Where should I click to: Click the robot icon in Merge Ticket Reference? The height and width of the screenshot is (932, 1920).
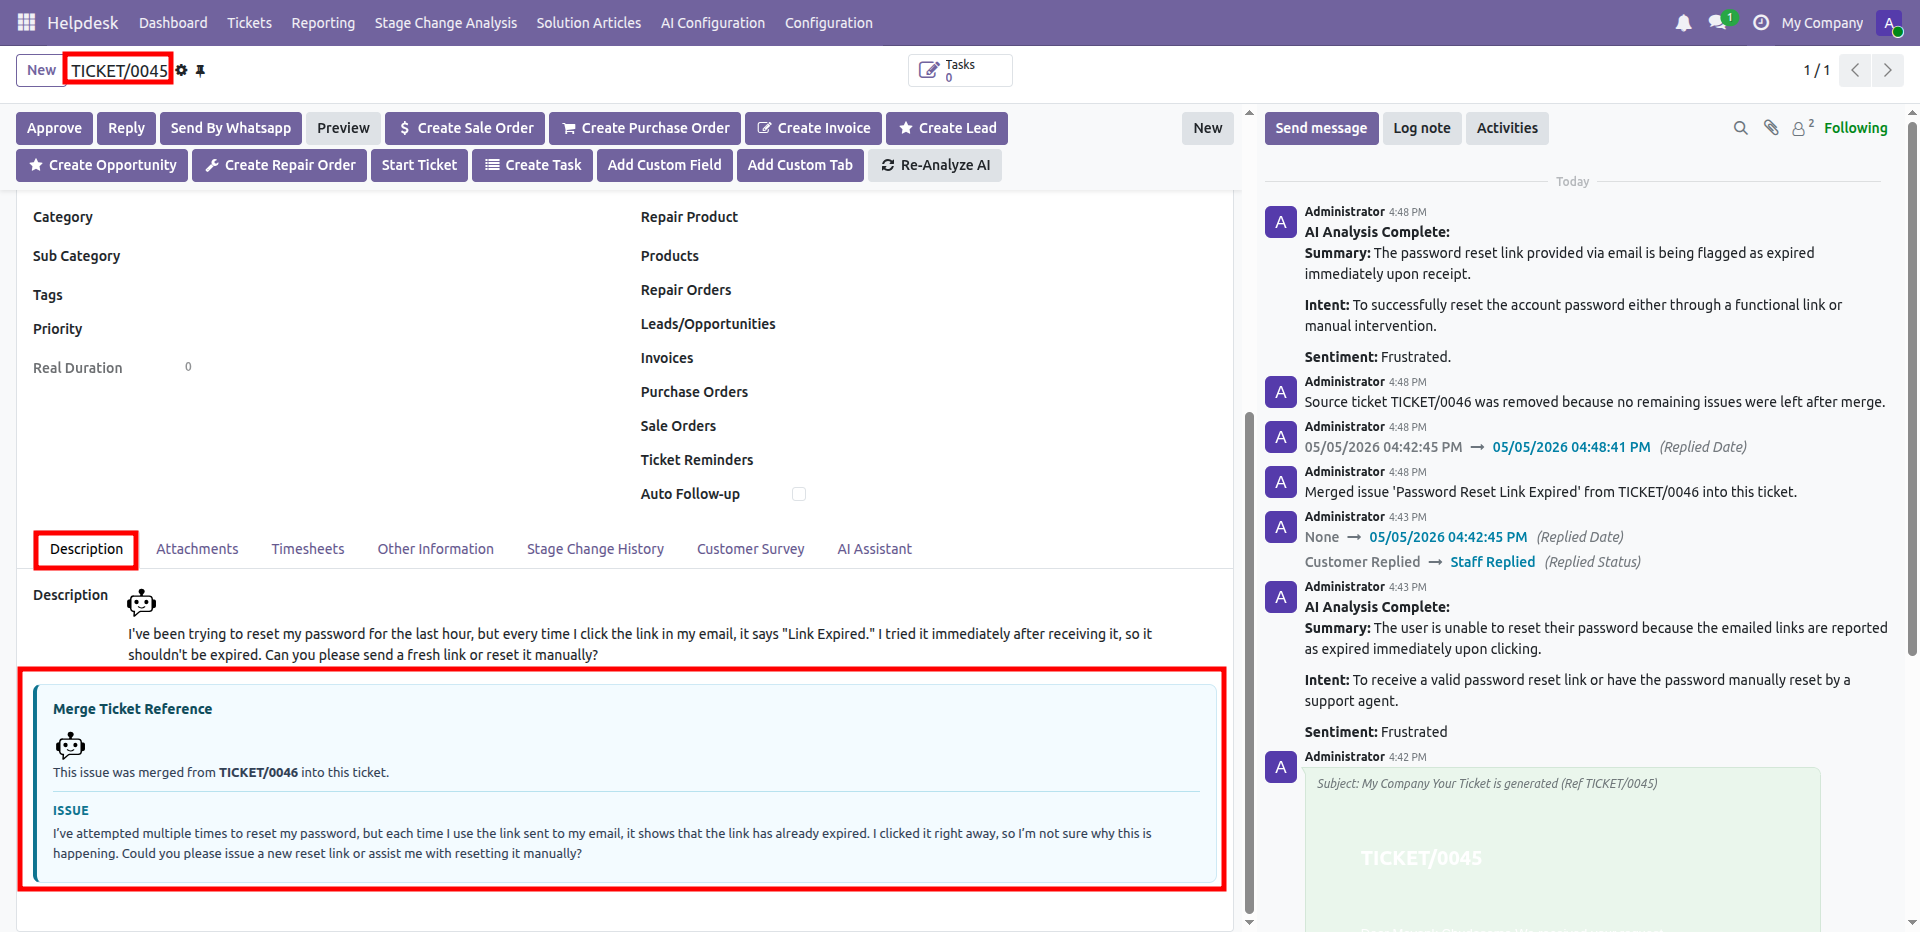pyautogui.click(x=70, y=746)
